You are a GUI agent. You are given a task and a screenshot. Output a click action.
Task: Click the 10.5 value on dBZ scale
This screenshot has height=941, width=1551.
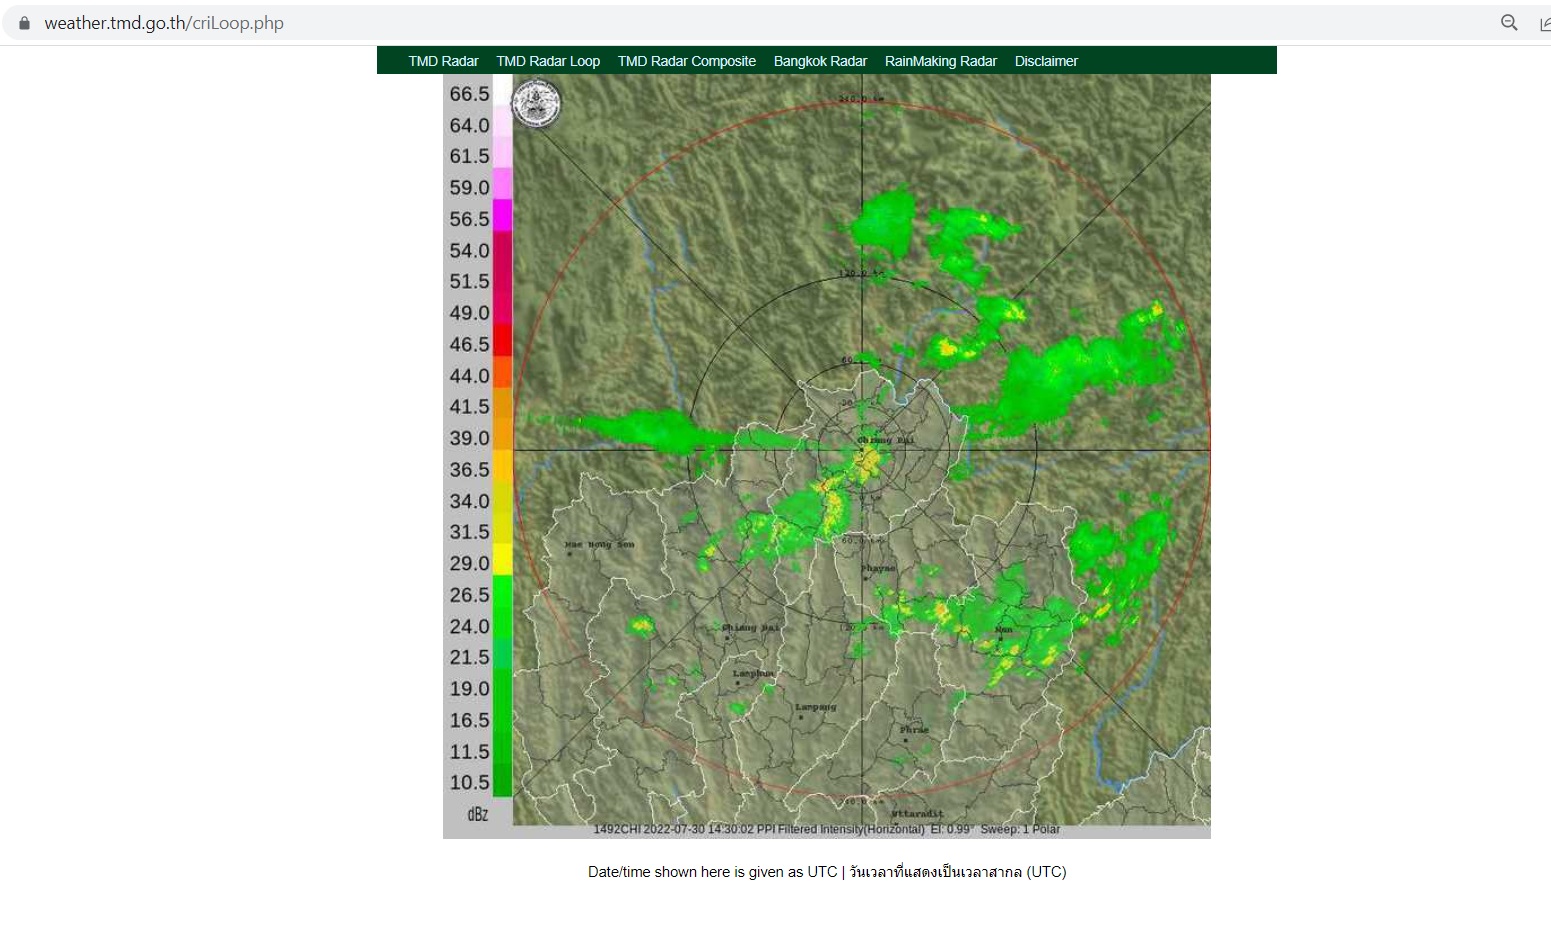(469, 782)
